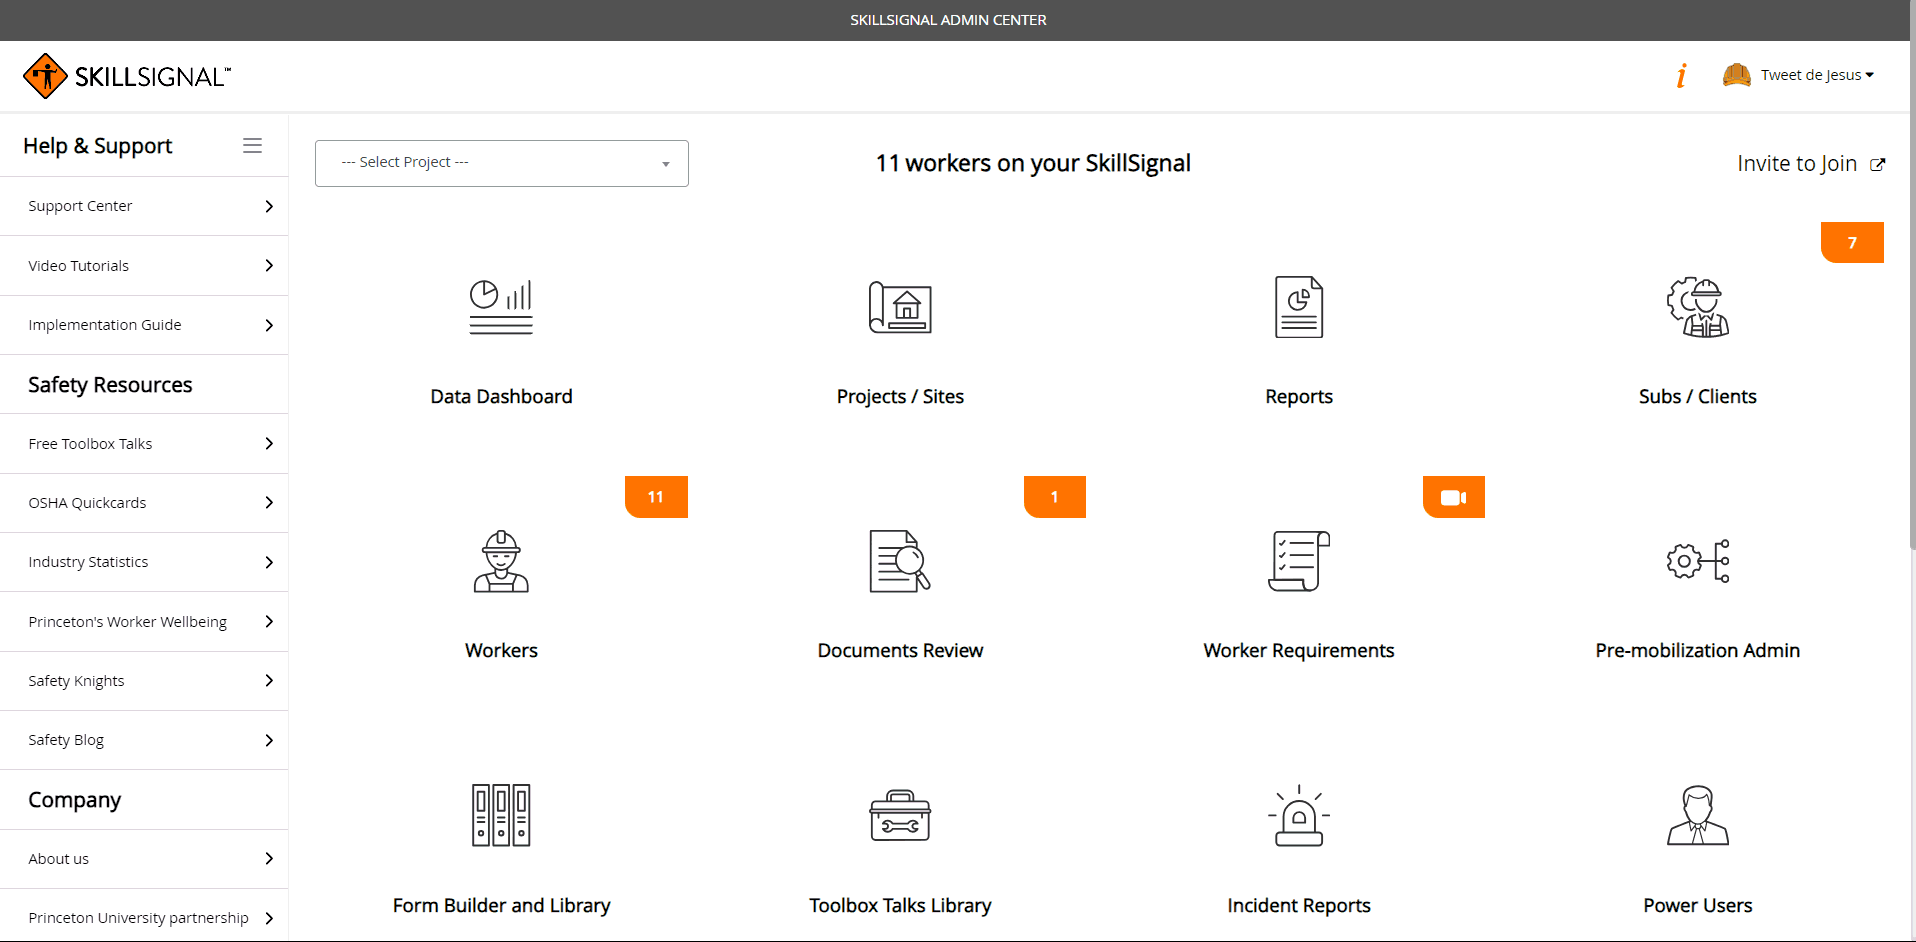This screenshot has width=1916, height=942.
Task: Open the Data Dashboard chart icon
Action: 501,307
